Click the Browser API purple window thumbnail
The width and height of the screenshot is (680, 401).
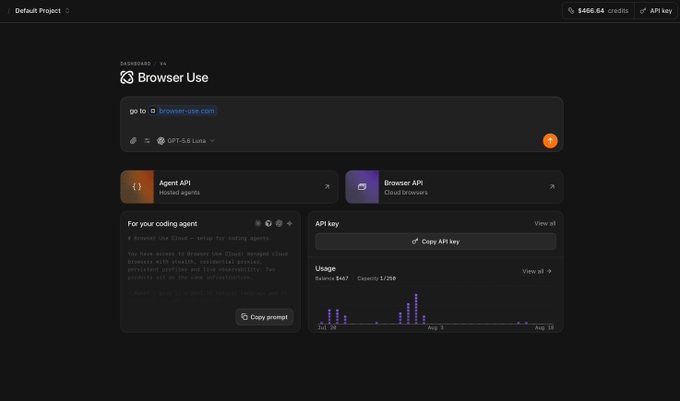tap(362, 187)
